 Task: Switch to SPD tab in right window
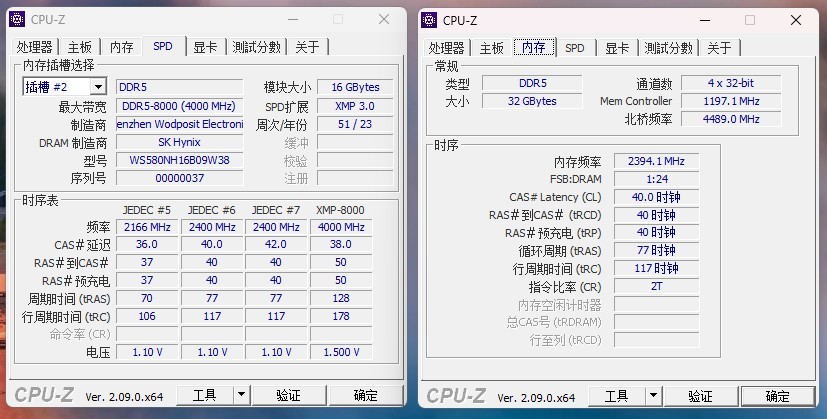575,48
